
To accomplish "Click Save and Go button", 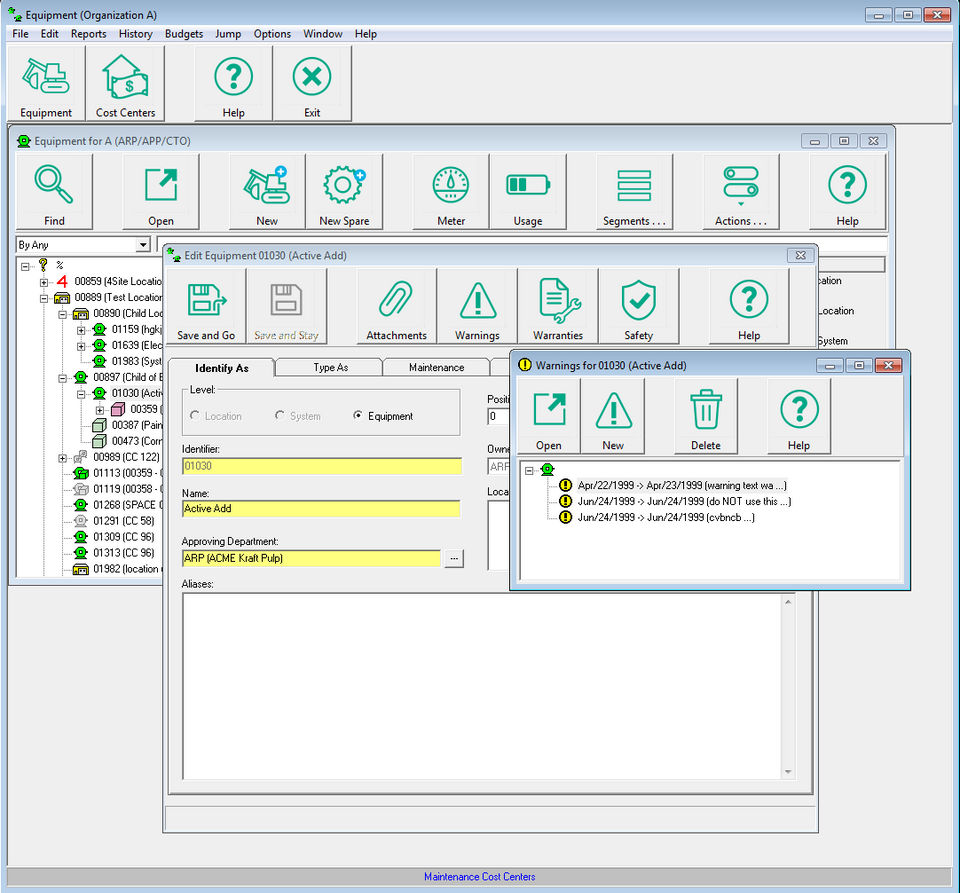I will coord(206,307).
